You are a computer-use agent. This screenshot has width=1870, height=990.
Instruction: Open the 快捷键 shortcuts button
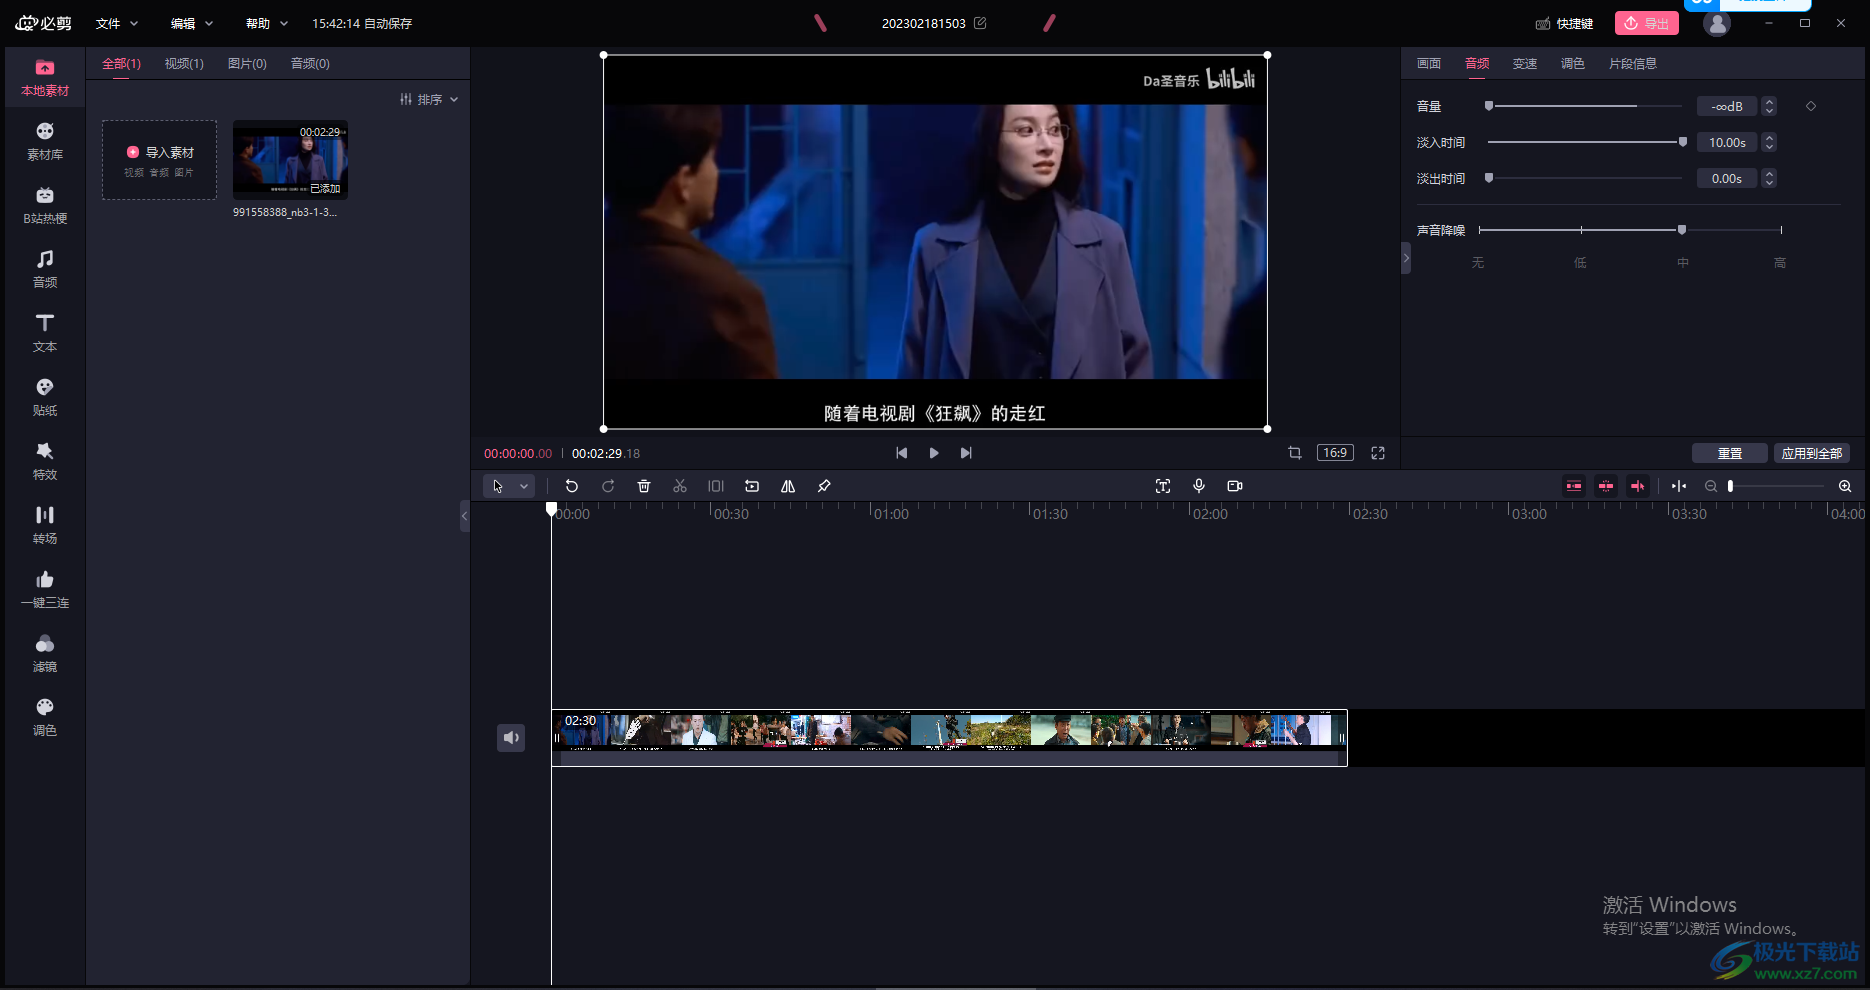pos(1565,23)
